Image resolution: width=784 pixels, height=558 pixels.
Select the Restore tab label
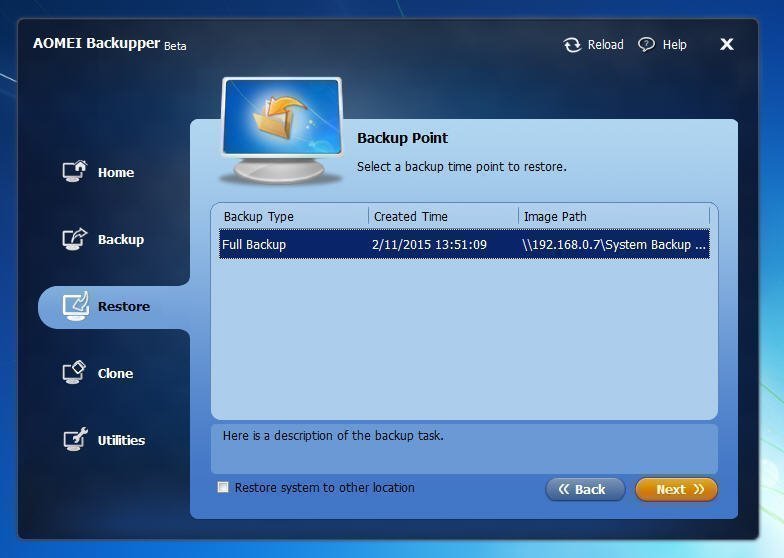point(124,306)
